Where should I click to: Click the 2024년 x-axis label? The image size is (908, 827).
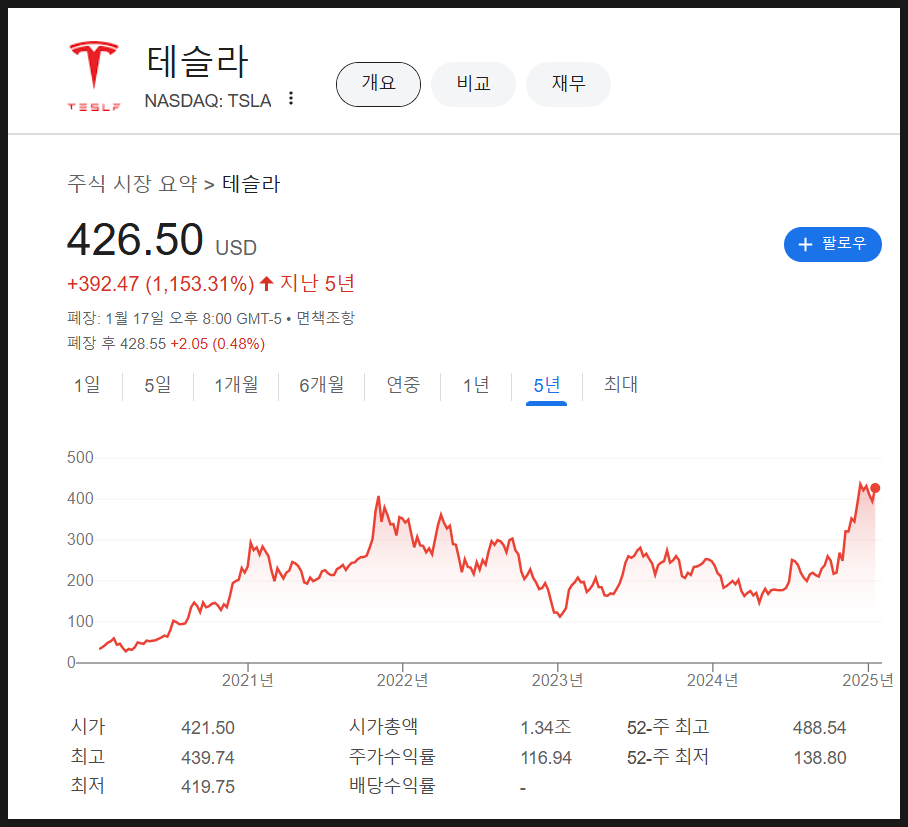click(713, 680)
